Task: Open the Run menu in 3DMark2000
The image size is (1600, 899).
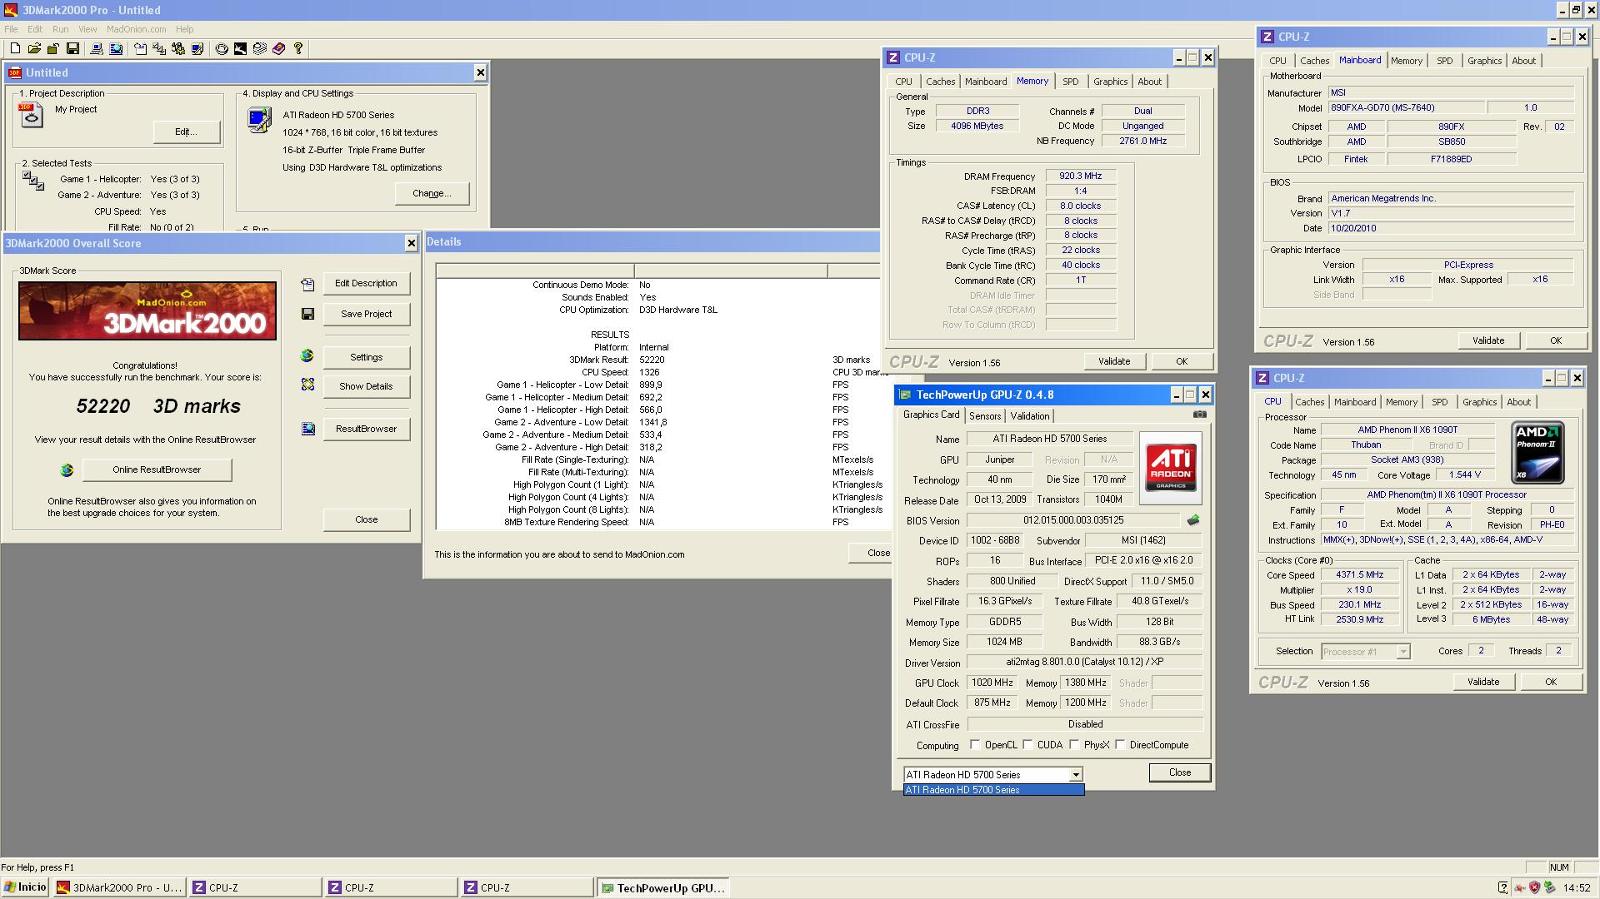Action: [61, 29]
